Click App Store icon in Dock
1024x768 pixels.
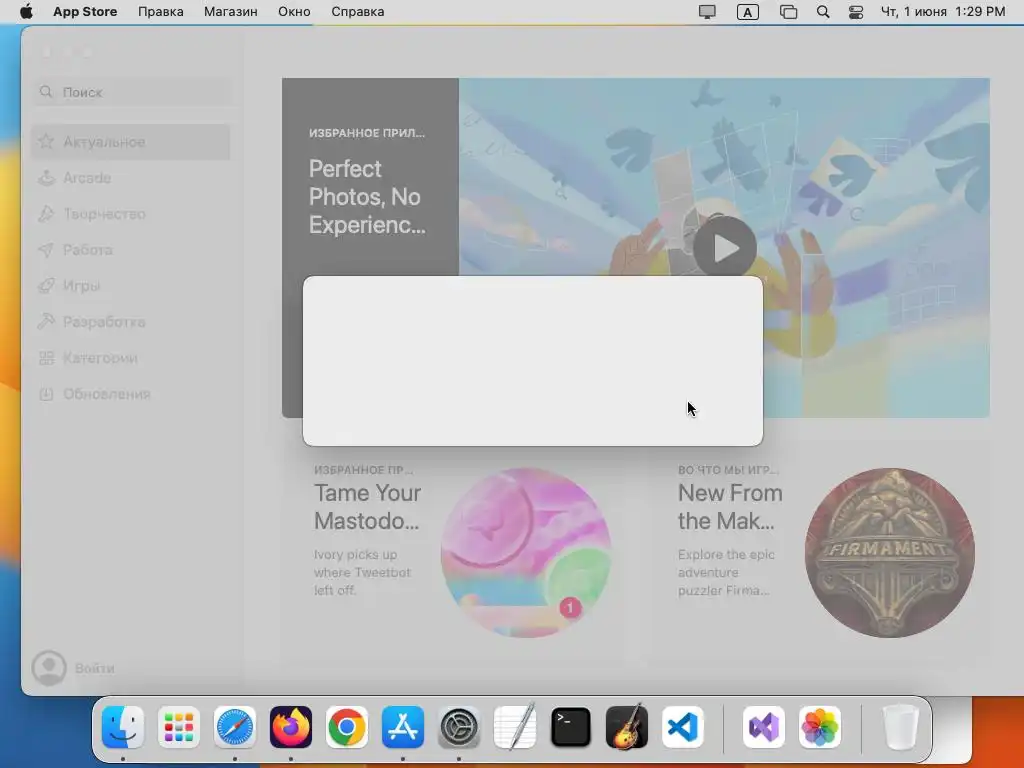pos(403,727)
